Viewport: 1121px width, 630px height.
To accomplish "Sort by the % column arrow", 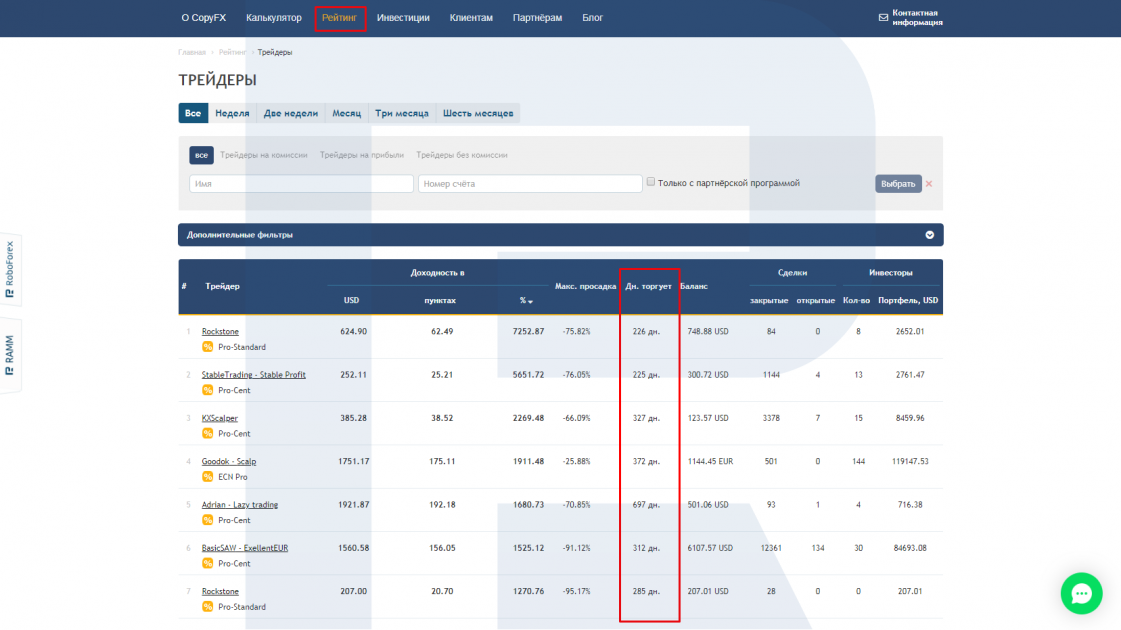I will coord(530,302).
